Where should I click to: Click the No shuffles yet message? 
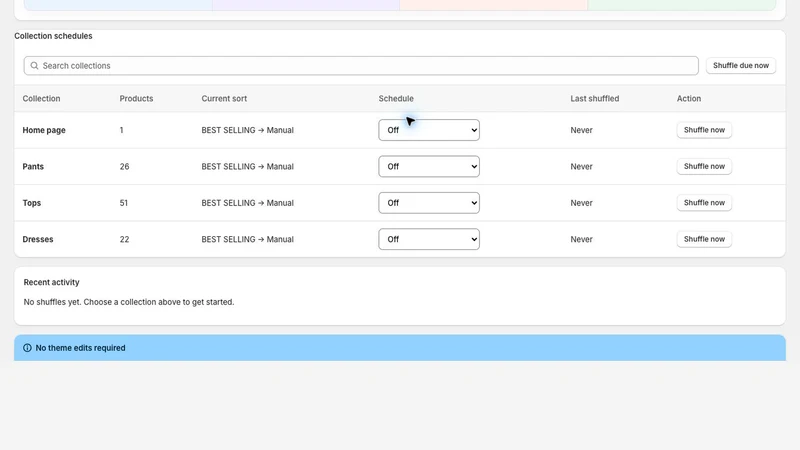pos(129,302)
